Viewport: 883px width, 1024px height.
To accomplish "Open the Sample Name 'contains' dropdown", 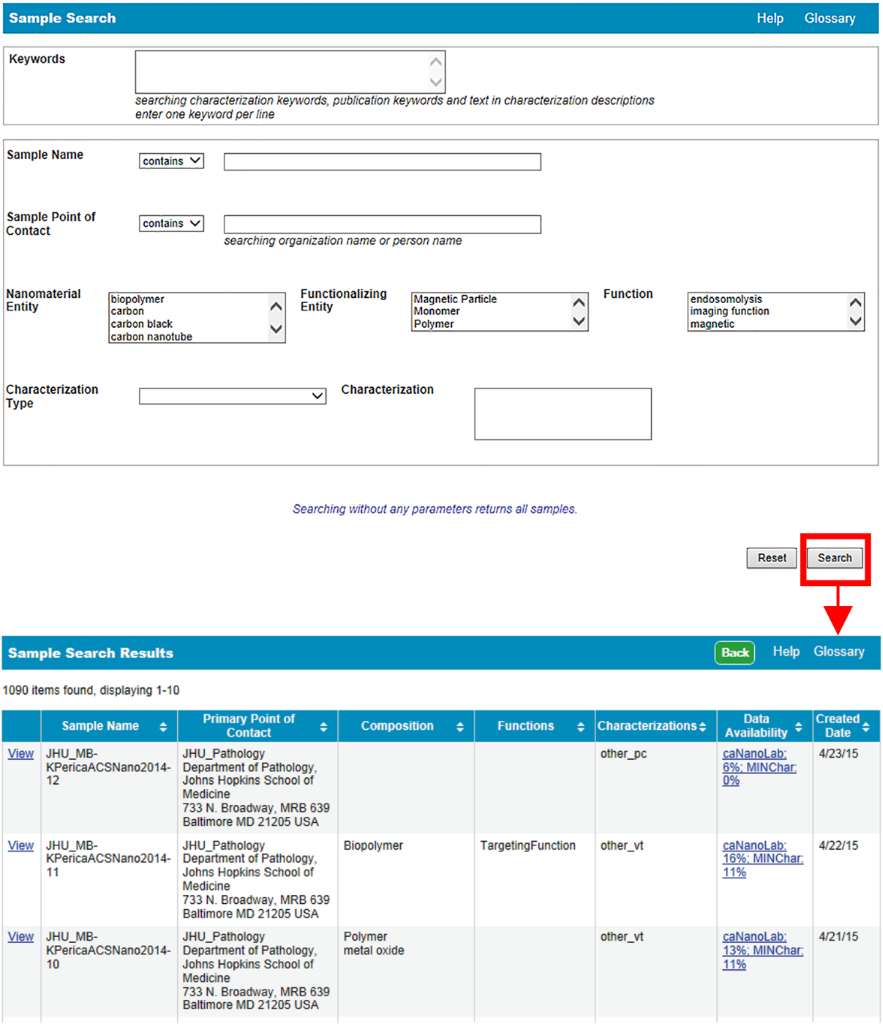I will [x=171, y=161].
